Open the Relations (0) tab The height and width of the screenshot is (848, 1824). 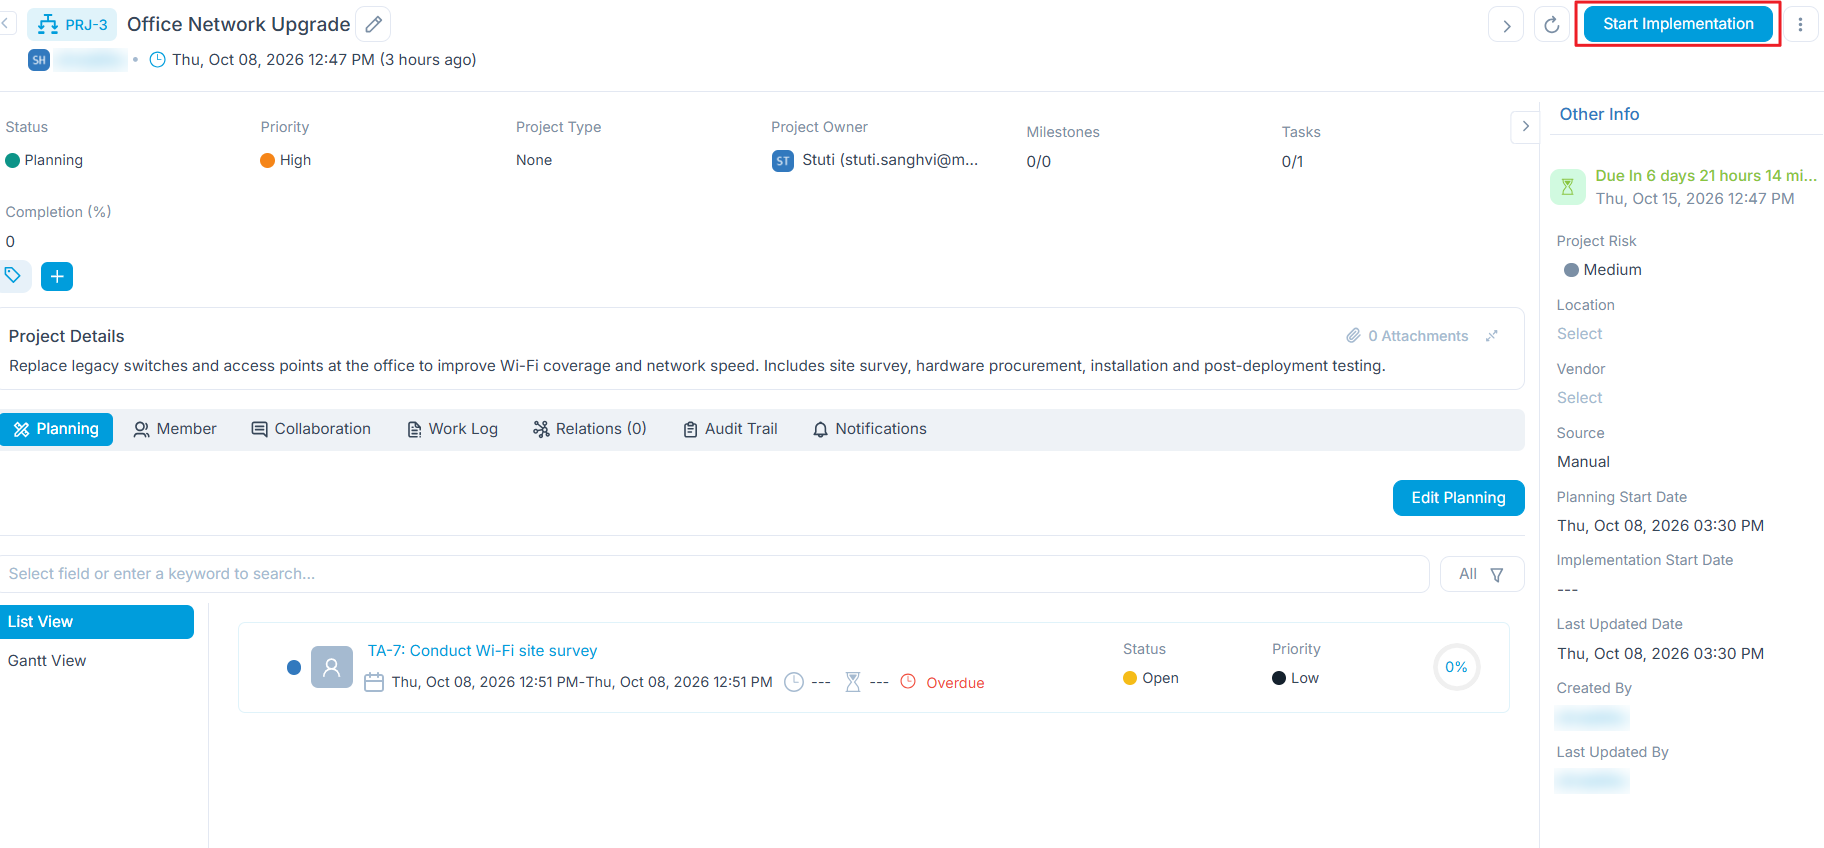[x=589, y=429]
